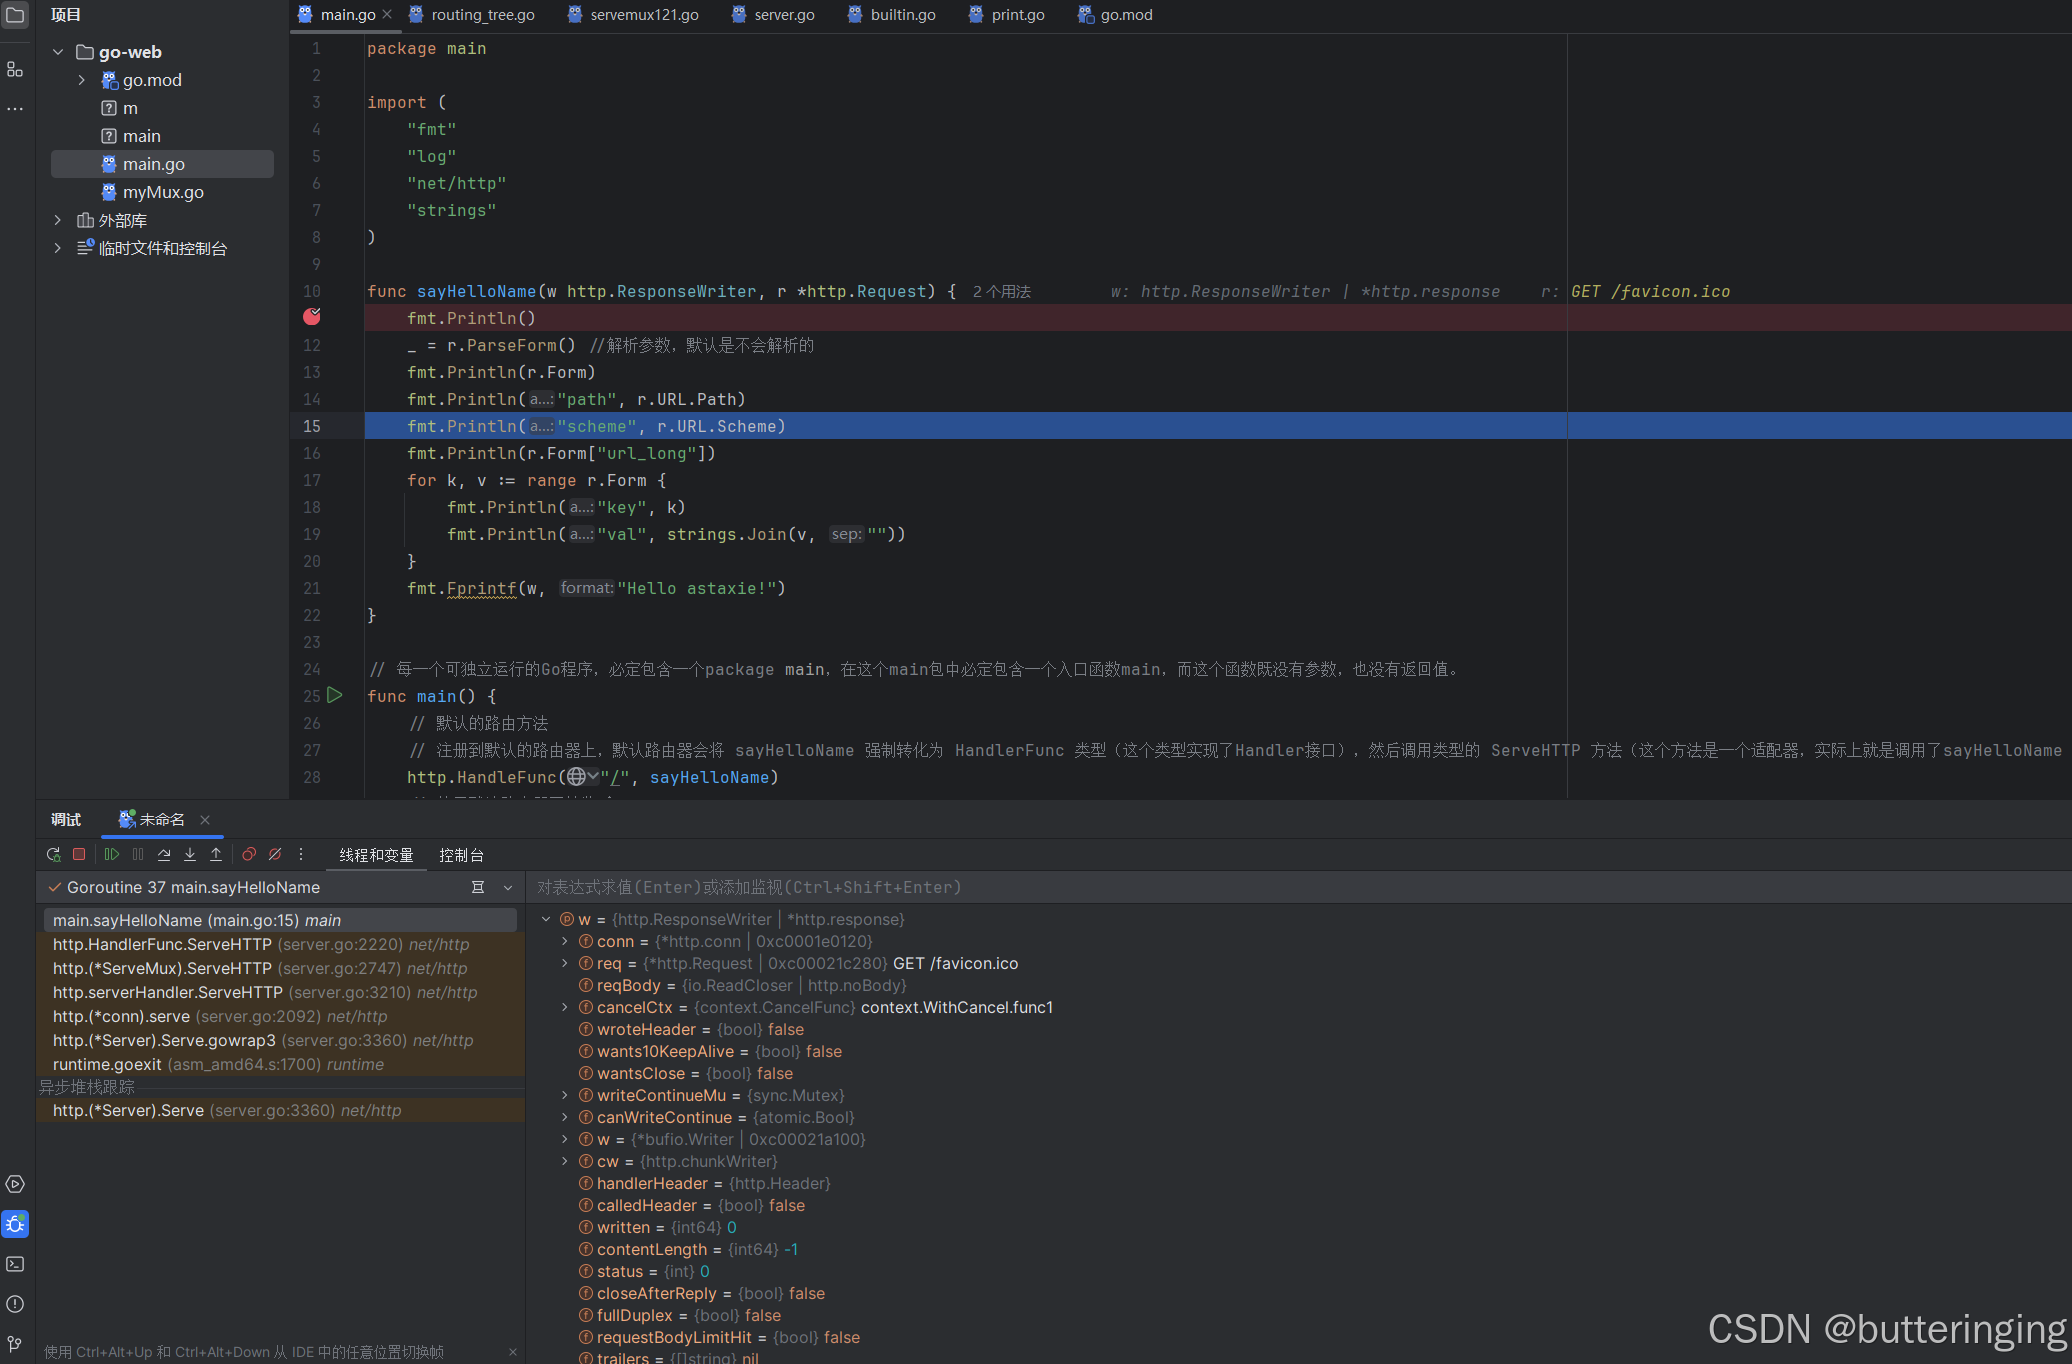The image size is (2072, 1364).
Task: Open the Problems tool window icon
Action: (15, 1304)
